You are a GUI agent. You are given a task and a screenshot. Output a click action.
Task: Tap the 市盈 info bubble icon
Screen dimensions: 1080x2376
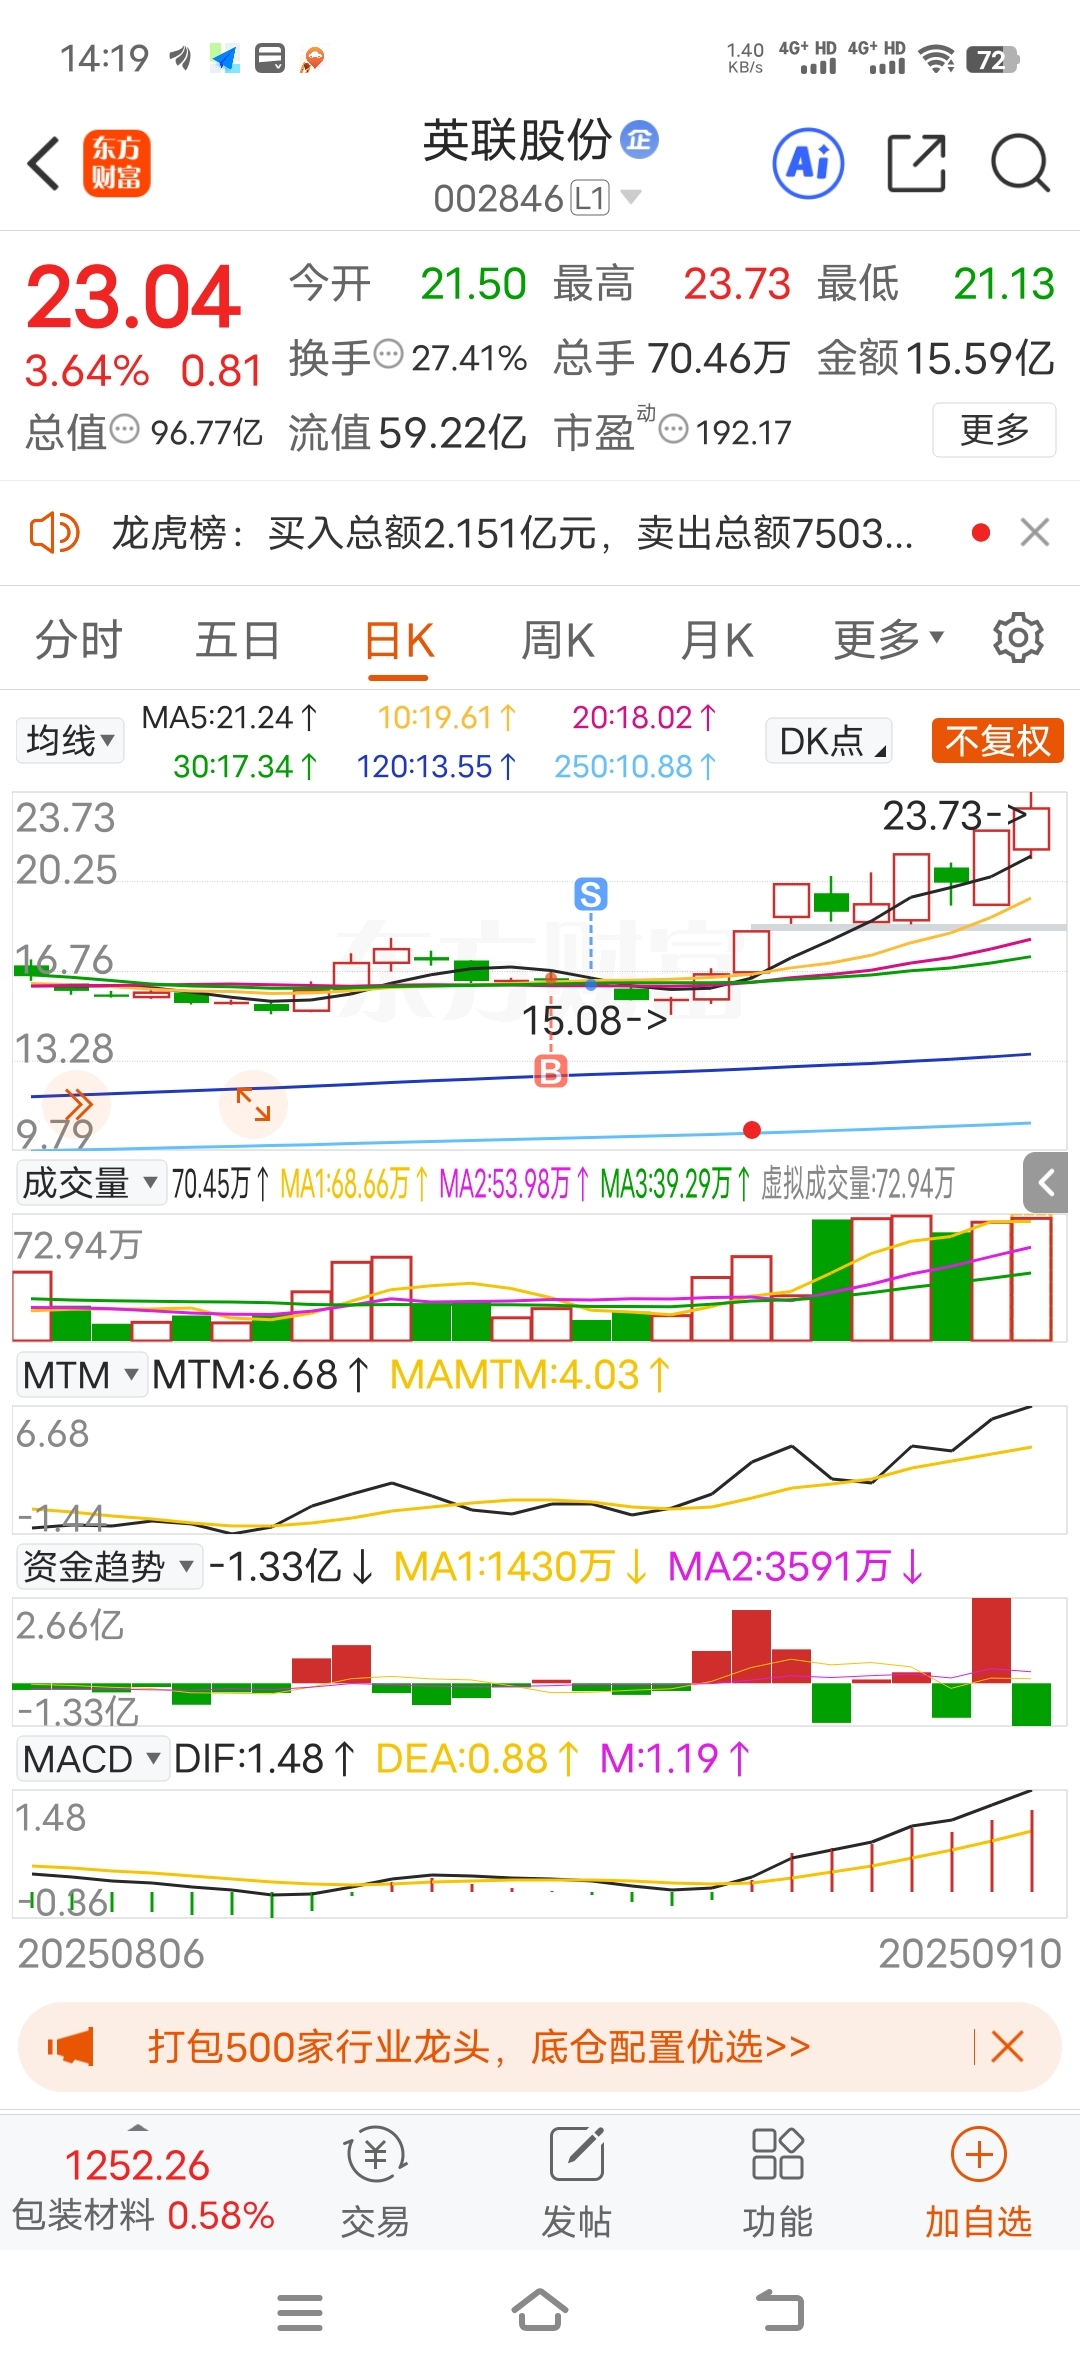pyautogui.click(x=675, y=430)
